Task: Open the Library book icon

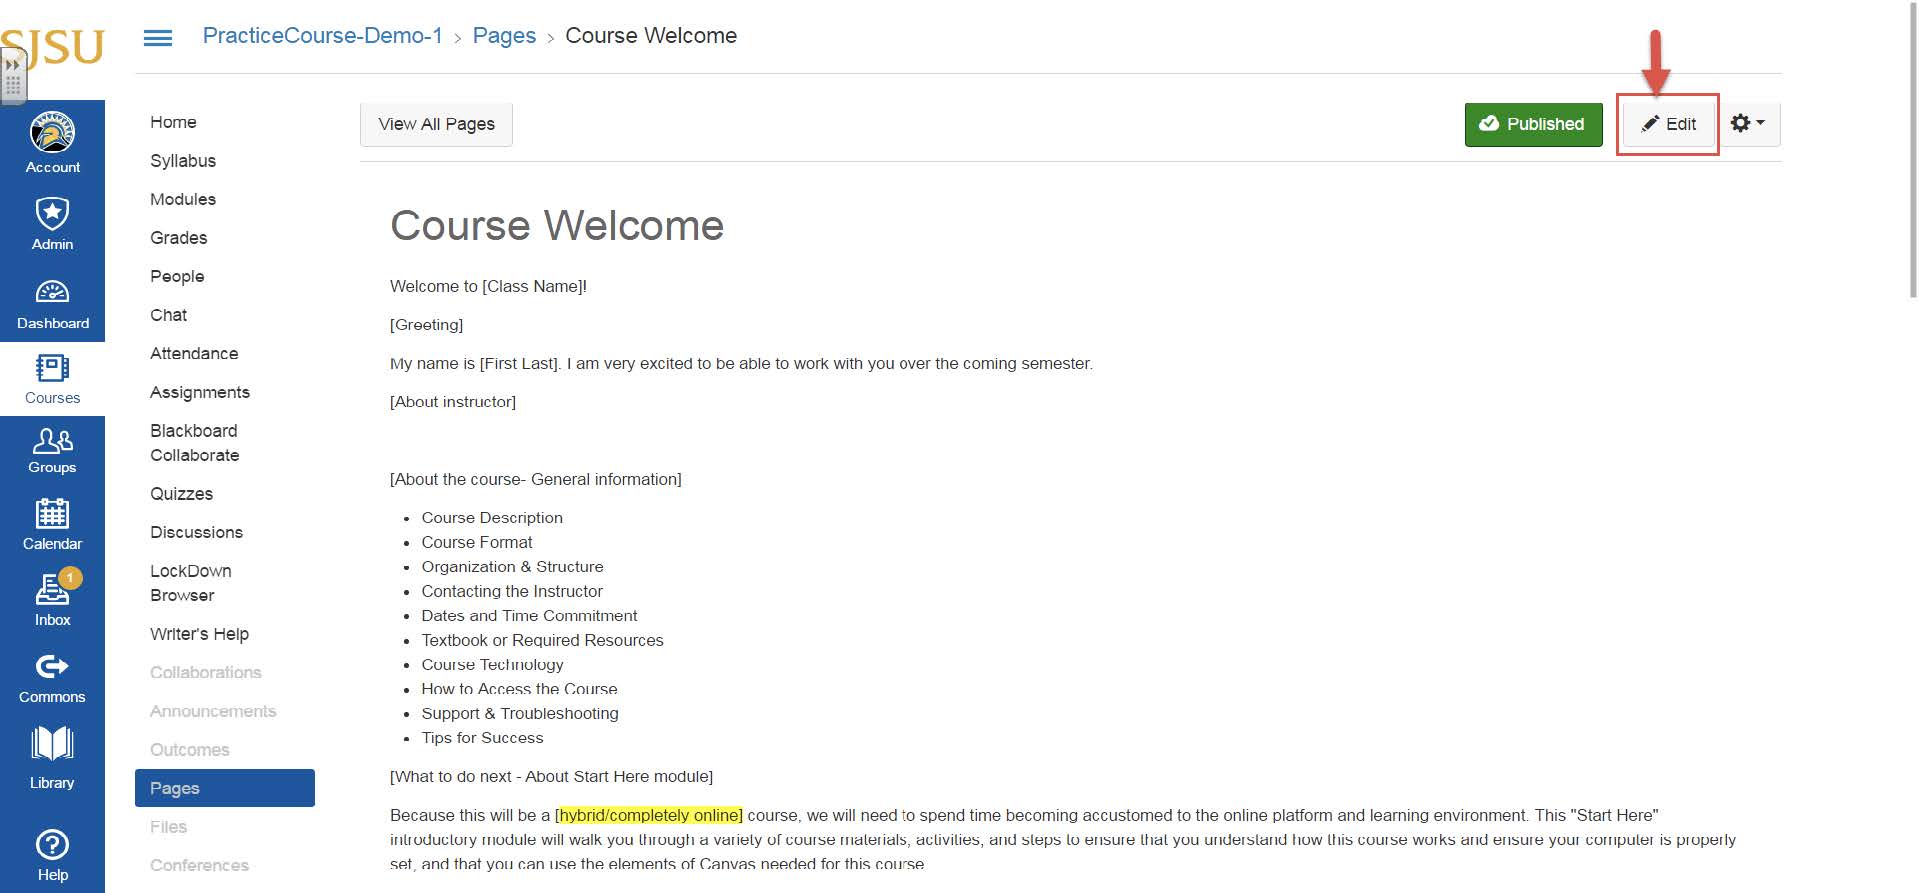Action: coord(52,745)
